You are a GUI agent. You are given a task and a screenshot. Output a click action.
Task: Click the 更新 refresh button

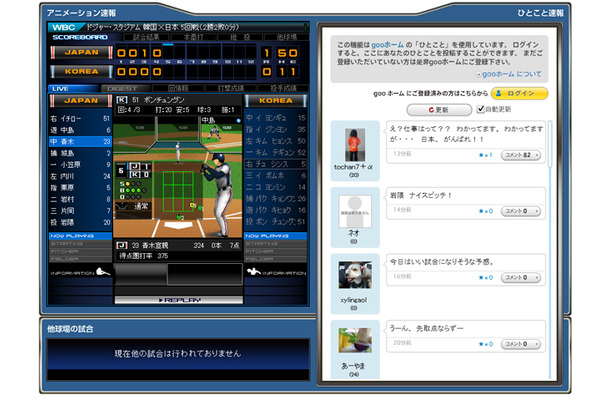click(x=439, y=110)
